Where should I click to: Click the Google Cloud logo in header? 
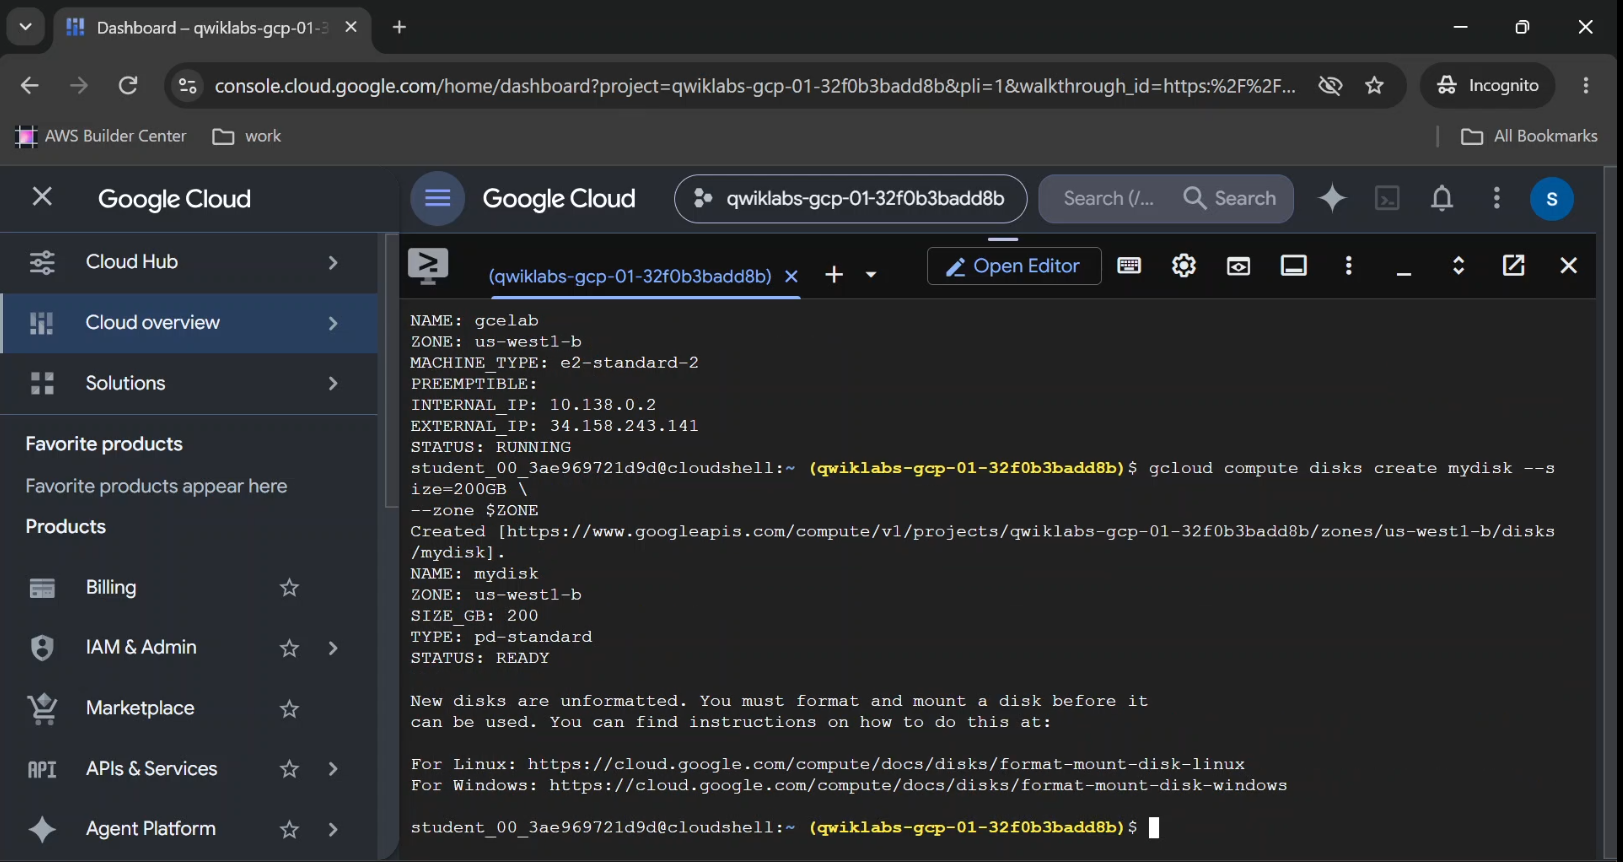click(559, 199)
